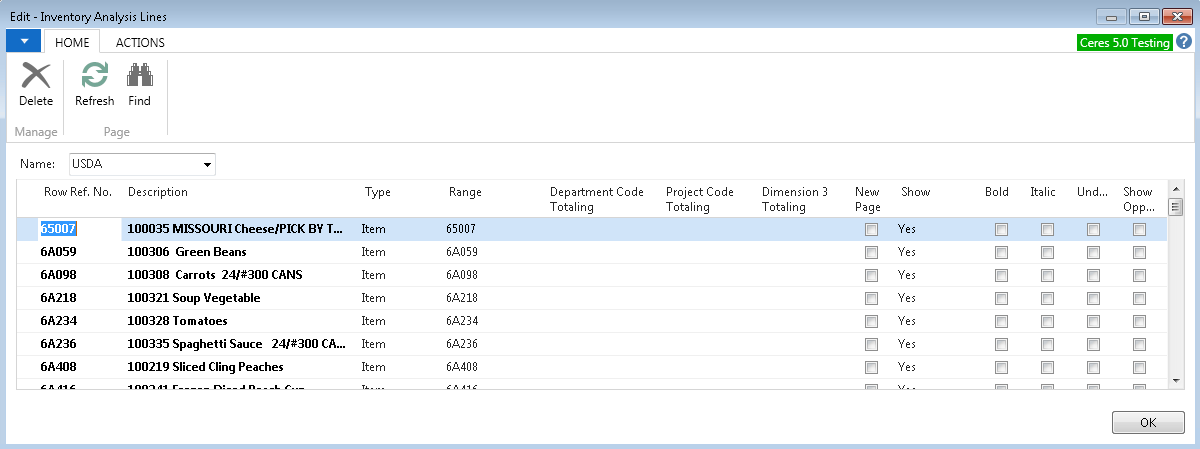Open the blue application menu dropdown button

[x=23, y=41]
